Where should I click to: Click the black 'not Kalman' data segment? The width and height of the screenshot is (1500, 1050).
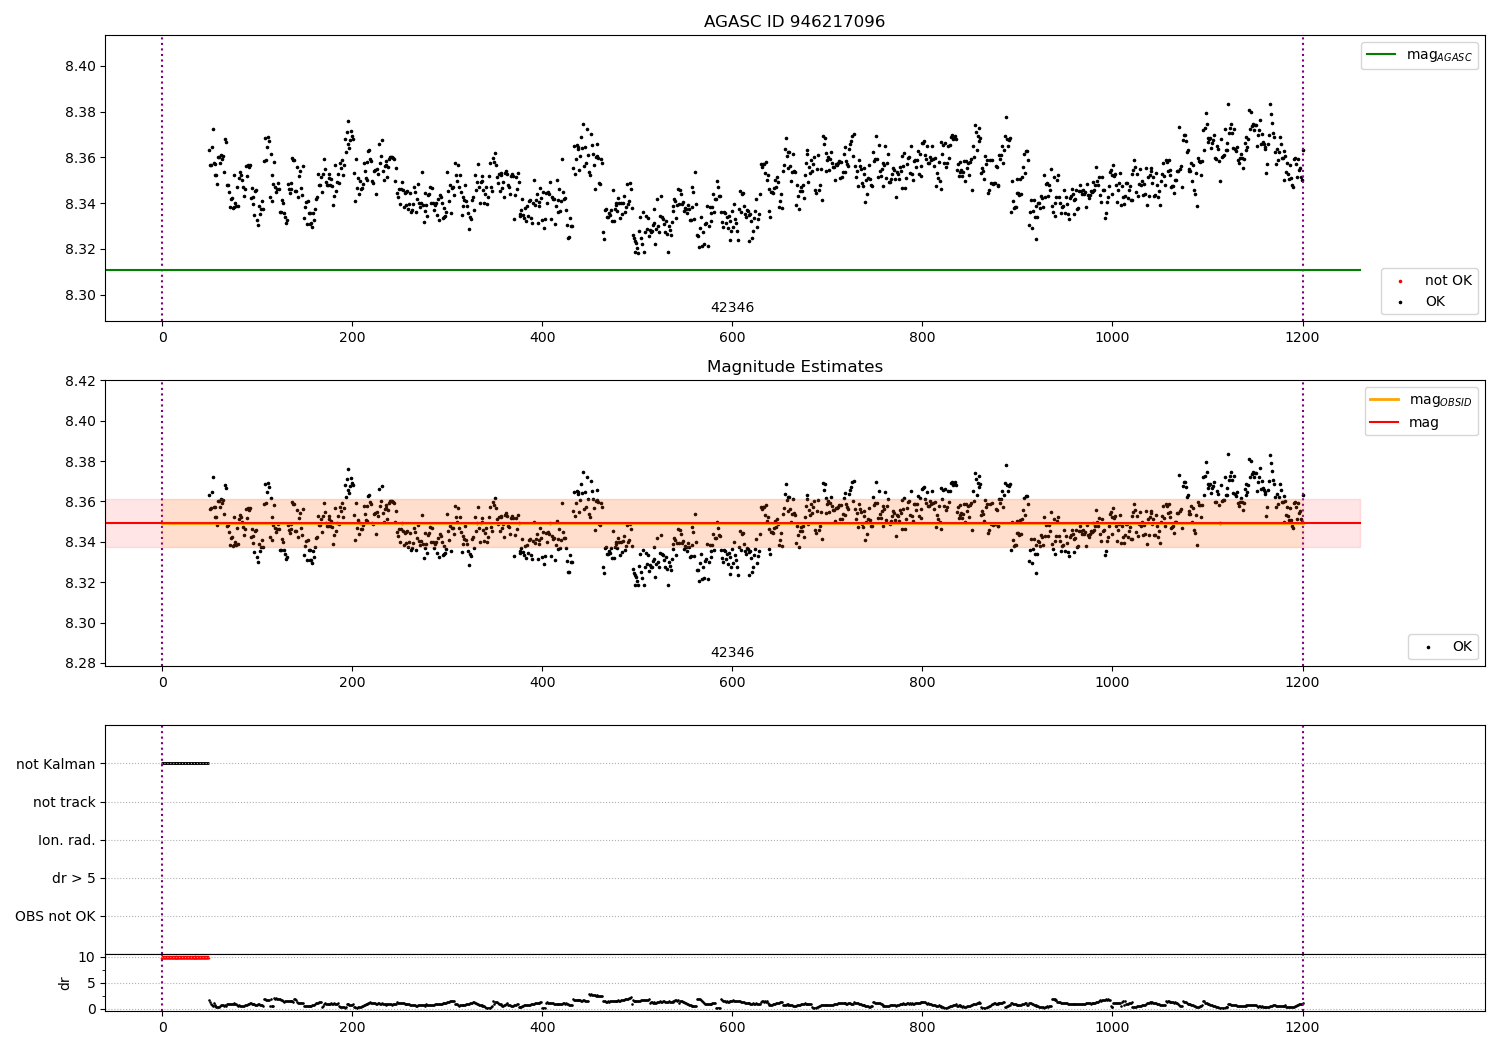185,764
